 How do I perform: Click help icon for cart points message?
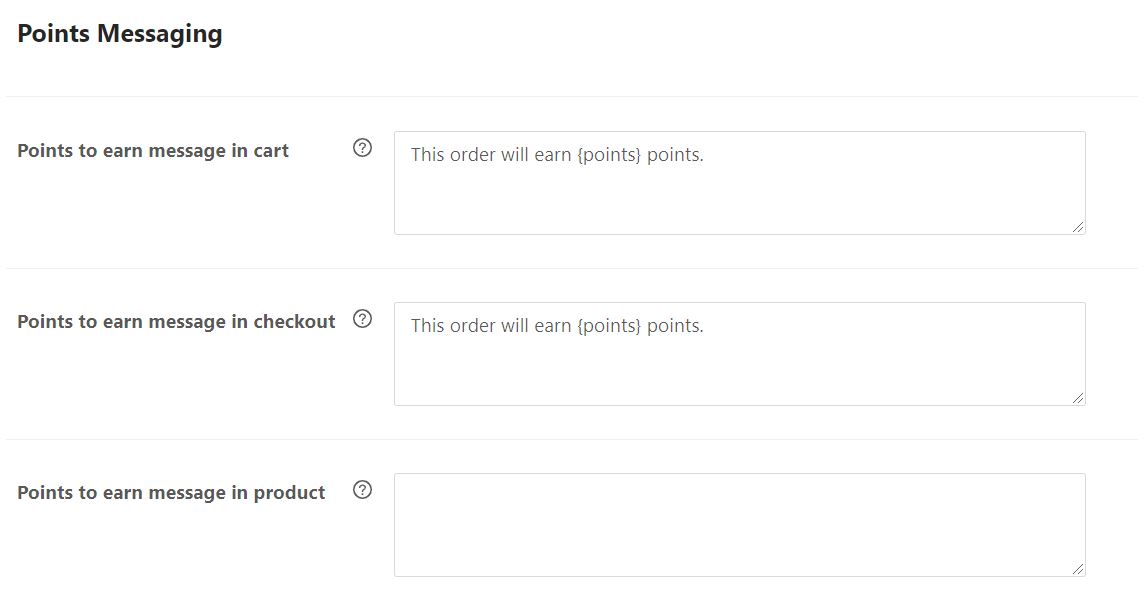[363, 148]
